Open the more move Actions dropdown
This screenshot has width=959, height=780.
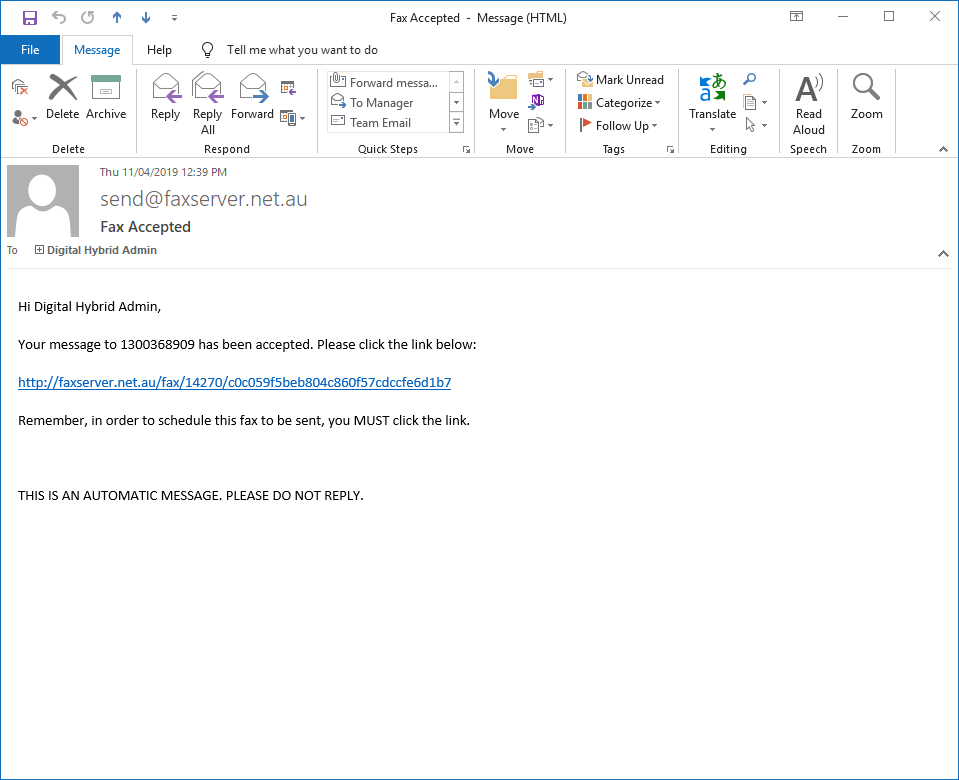[540, 125]
